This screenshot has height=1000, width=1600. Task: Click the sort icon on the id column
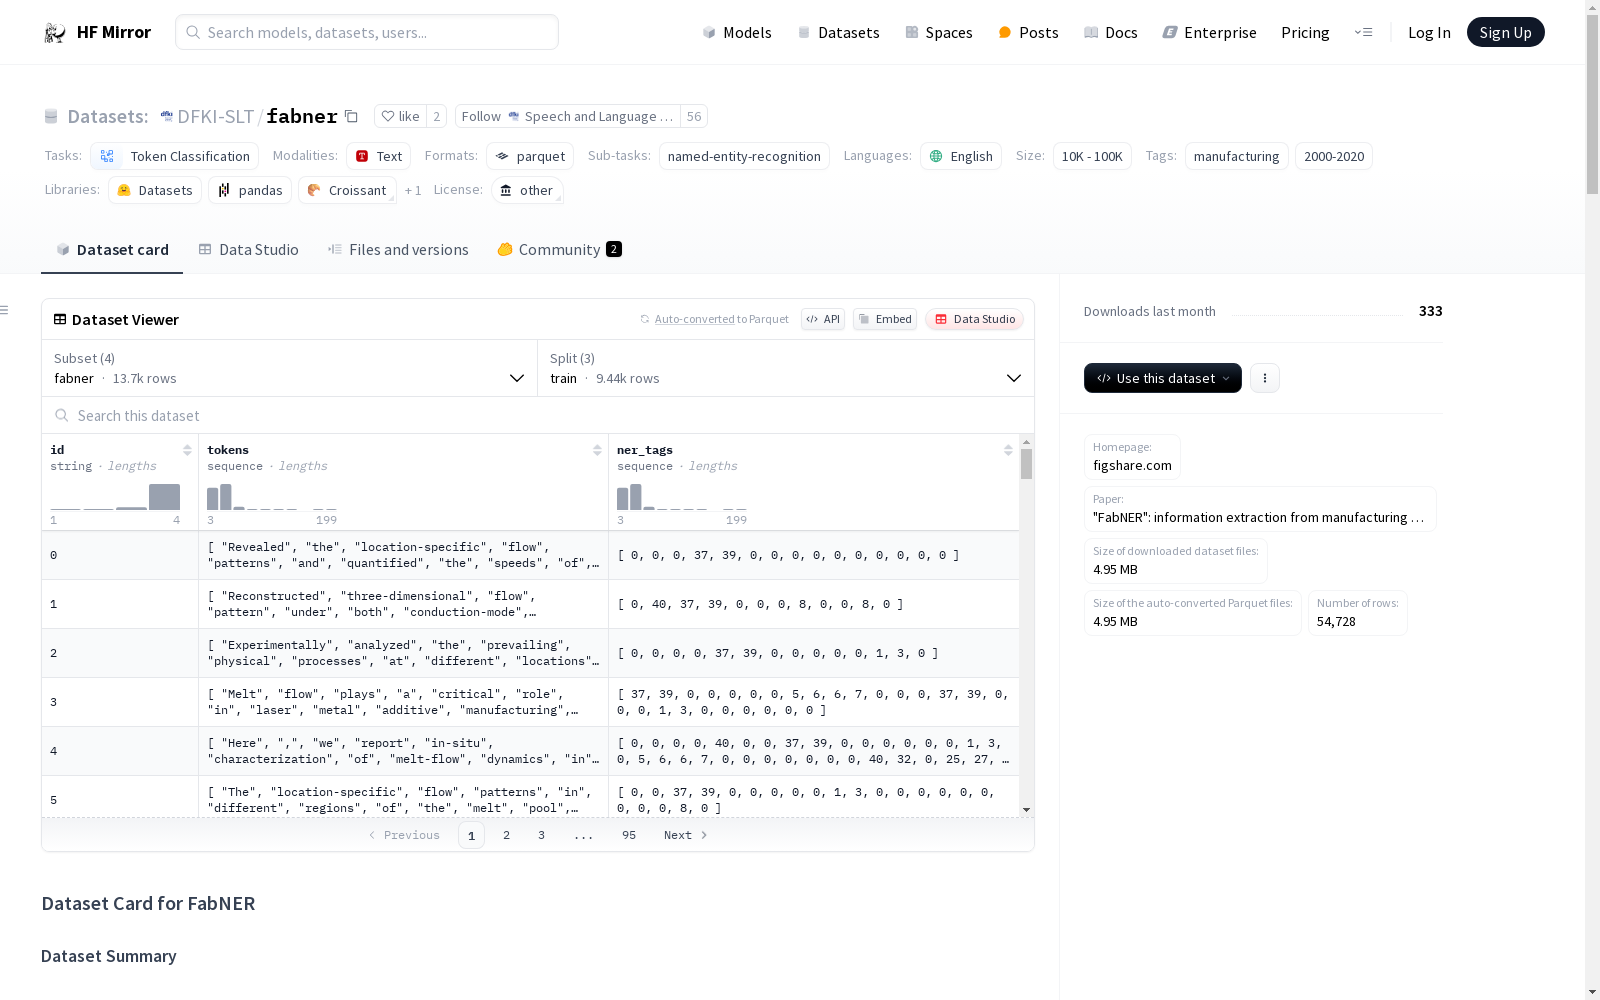pos(187,450)
